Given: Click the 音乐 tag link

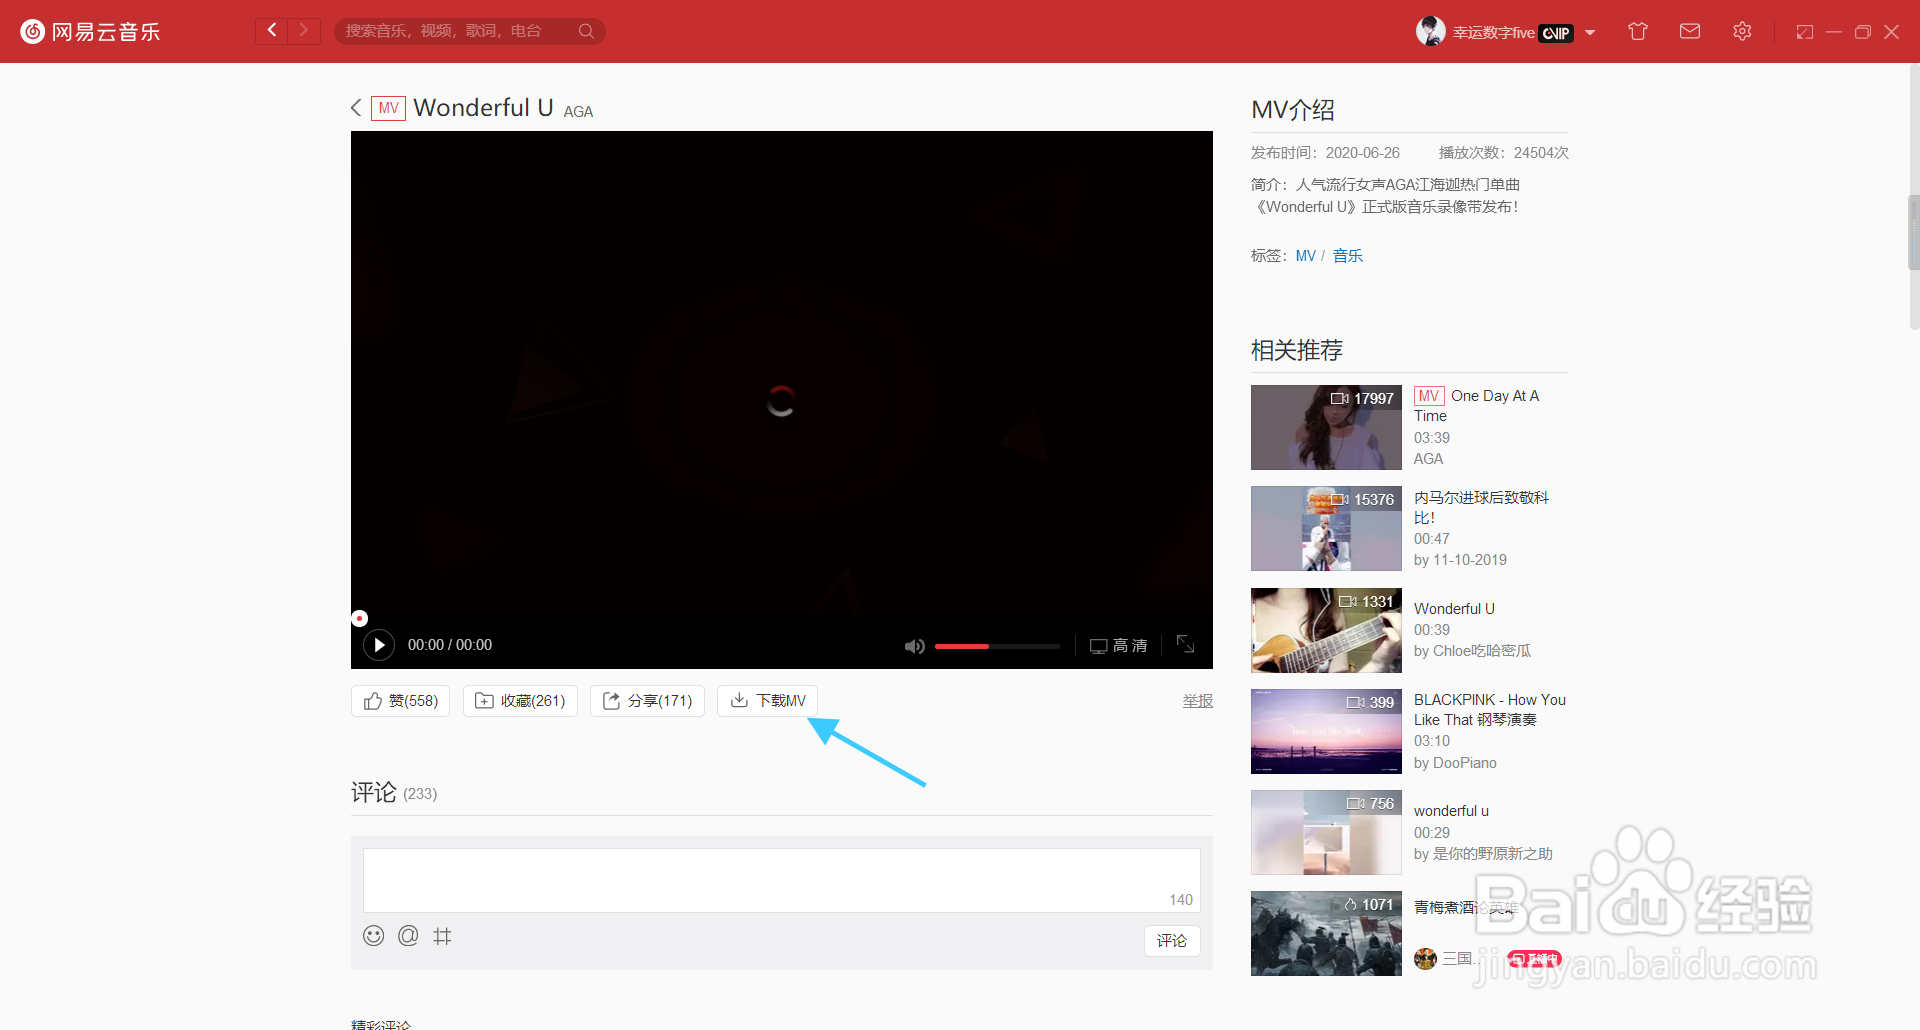Looking at the screenshot, I should point(1347,256).
